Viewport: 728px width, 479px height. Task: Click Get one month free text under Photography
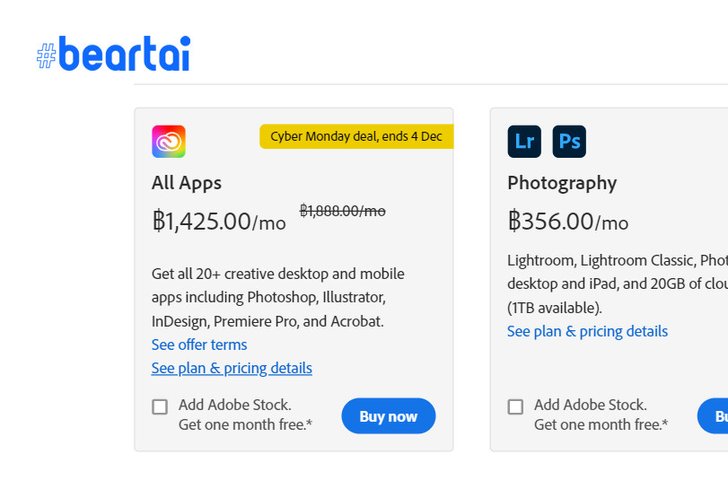pos(601,424)
